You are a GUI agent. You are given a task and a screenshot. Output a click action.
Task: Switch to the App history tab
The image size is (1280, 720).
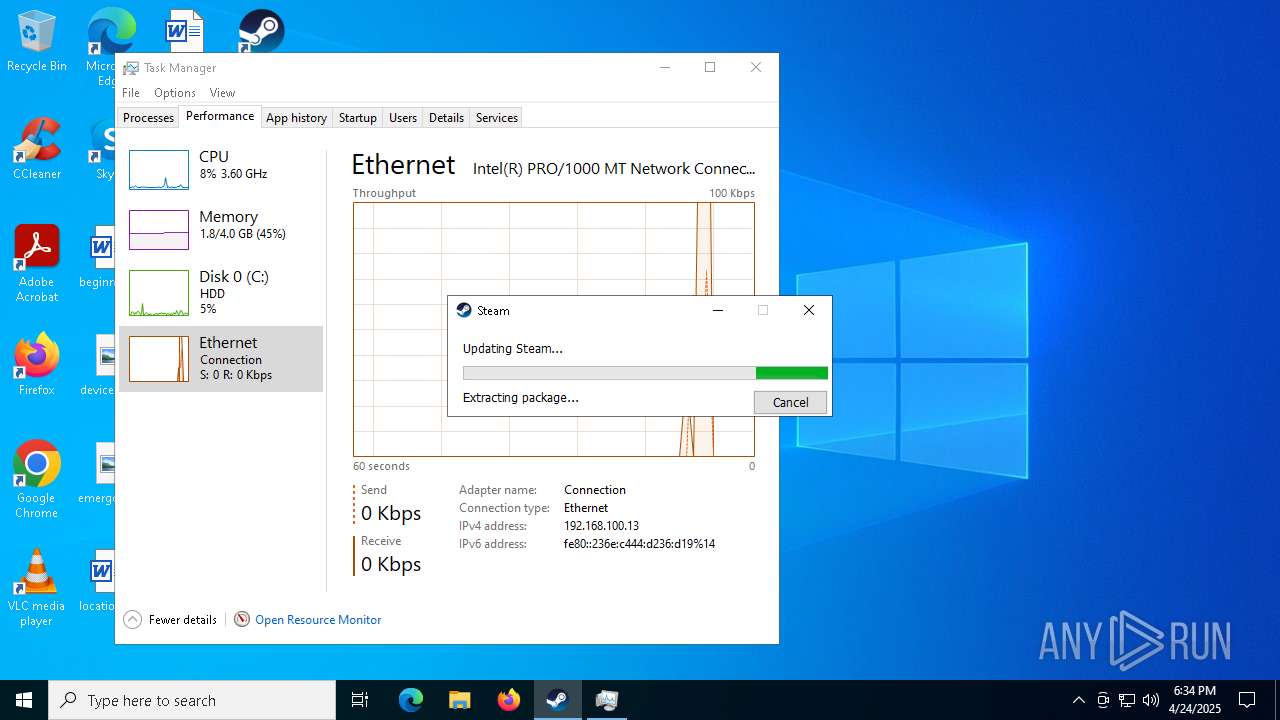296,118
